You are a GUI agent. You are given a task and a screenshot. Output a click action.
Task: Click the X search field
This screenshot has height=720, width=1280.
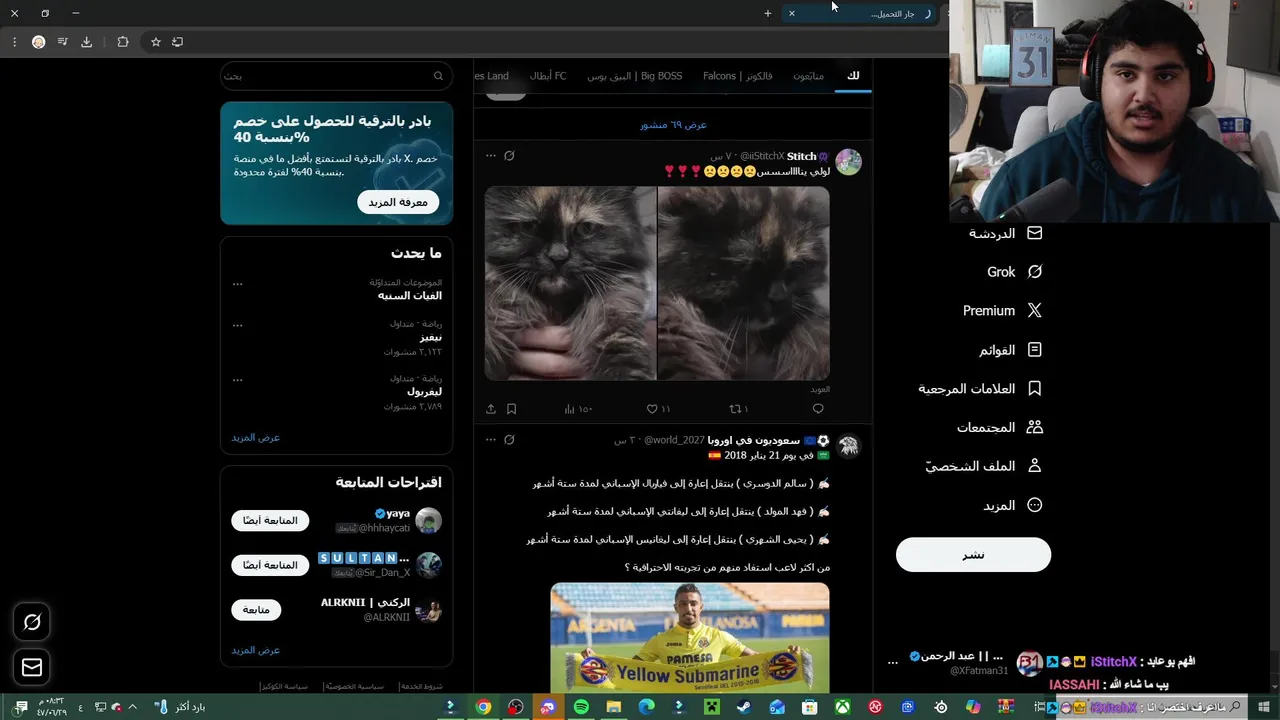(x=337, y=76)
